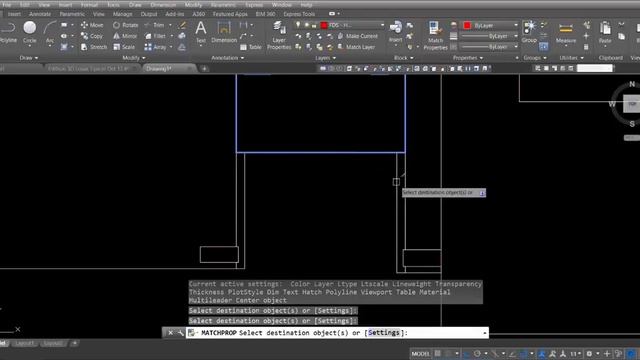640x360 pixels.
Task: Click the Move tool
Action: (x=92, y=25)
